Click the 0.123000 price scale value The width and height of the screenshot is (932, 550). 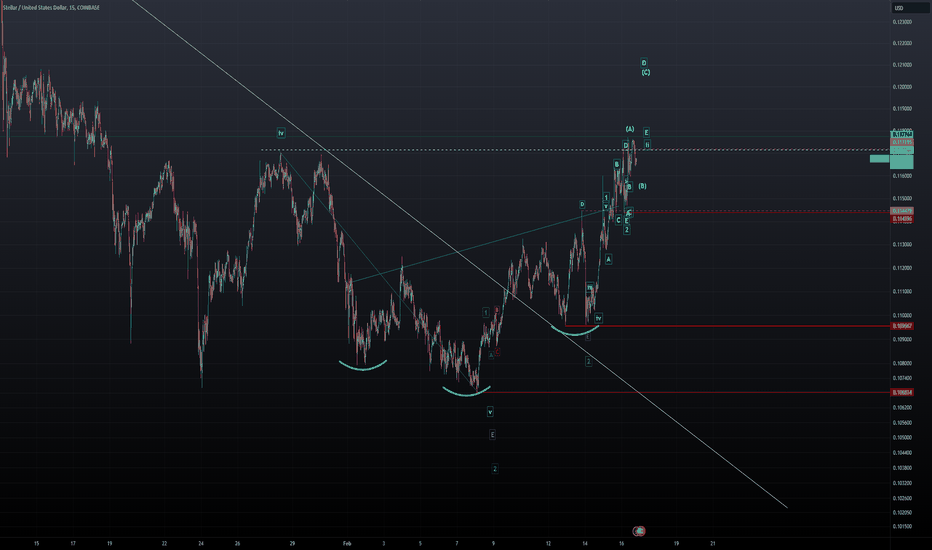tap(902, 22)
